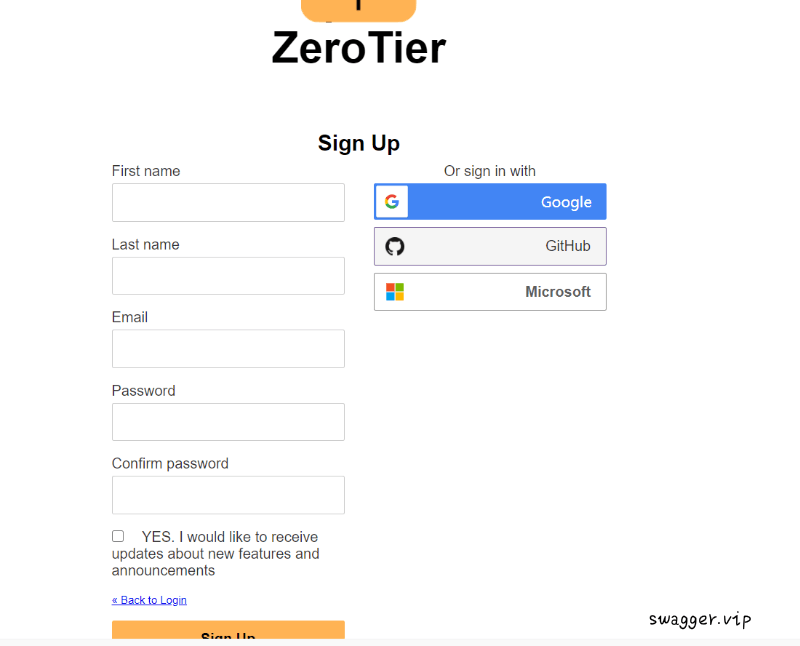Screen dimensions: 800x646
Task: Click the Google G icon
Action: click(392, 201)
